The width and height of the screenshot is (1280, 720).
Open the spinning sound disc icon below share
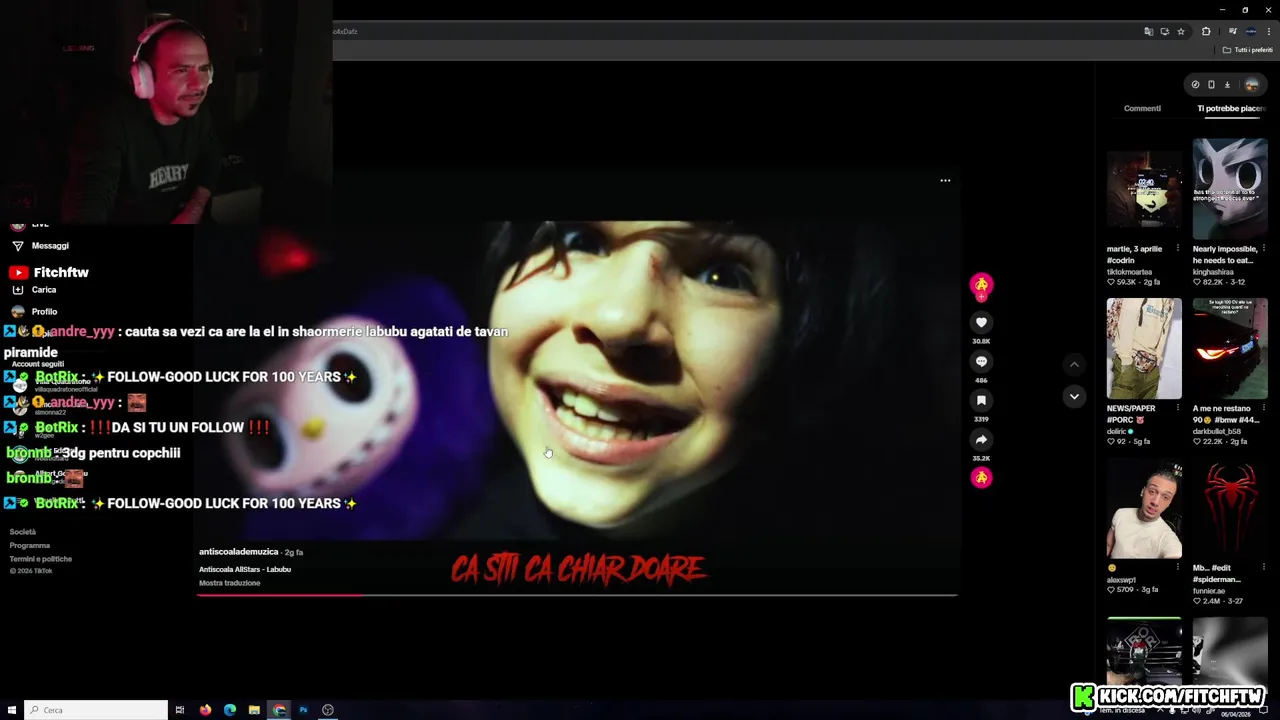coord(981,477)
